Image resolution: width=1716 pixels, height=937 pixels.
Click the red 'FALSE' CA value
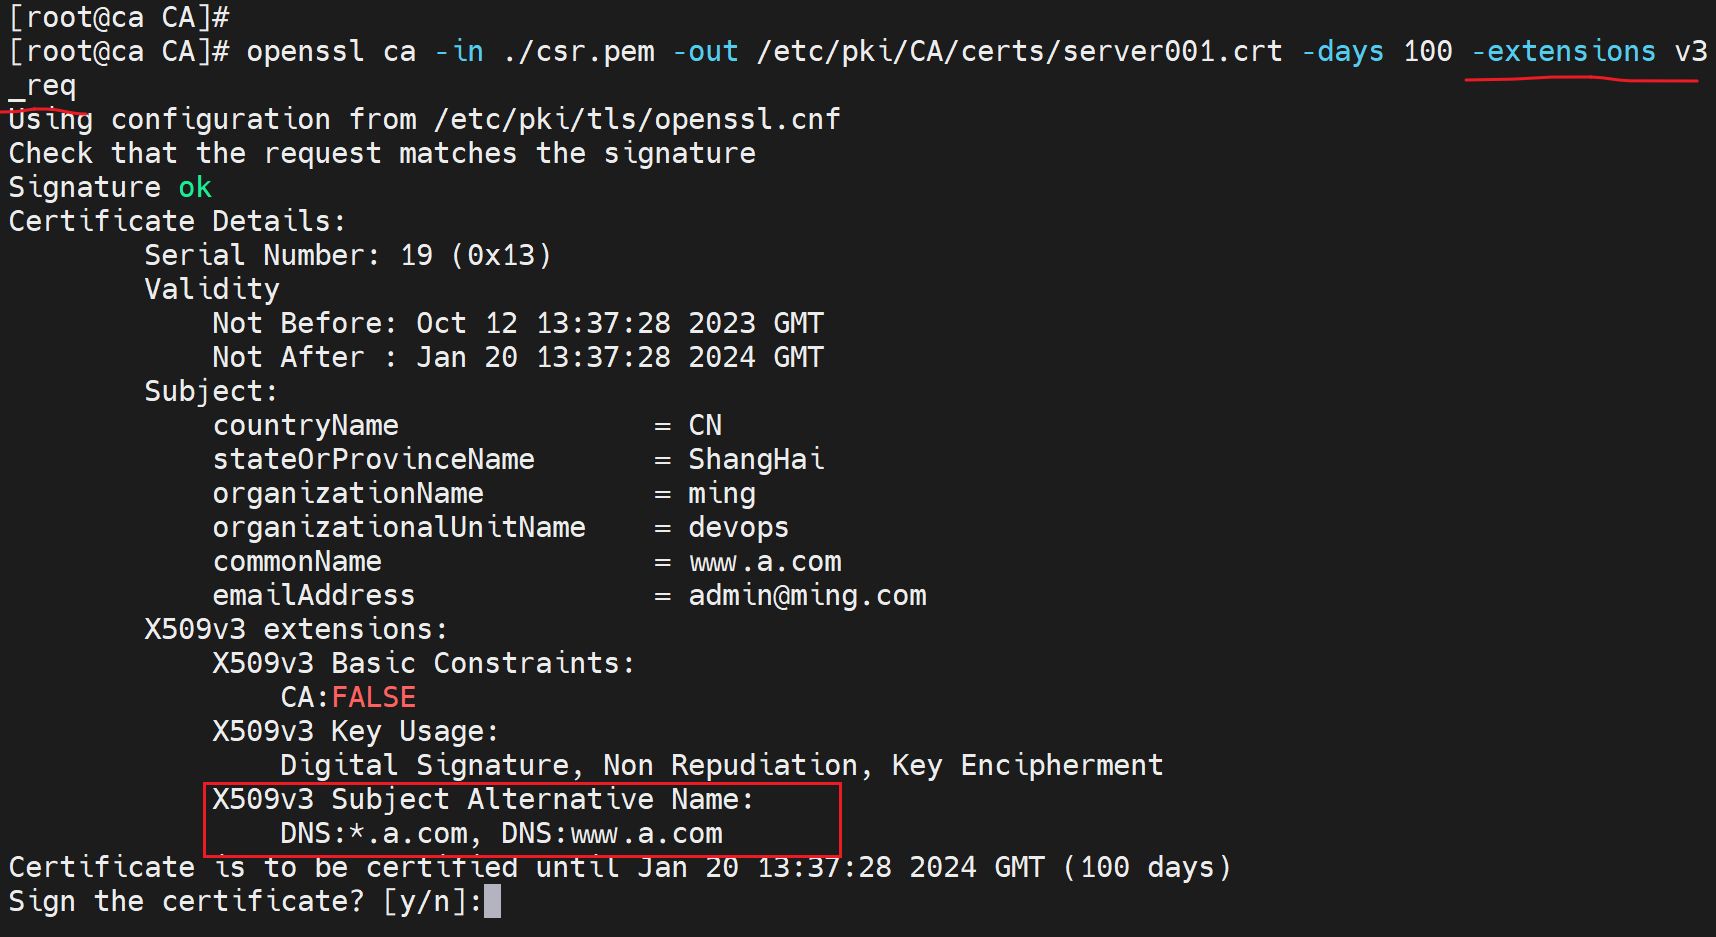374,697
